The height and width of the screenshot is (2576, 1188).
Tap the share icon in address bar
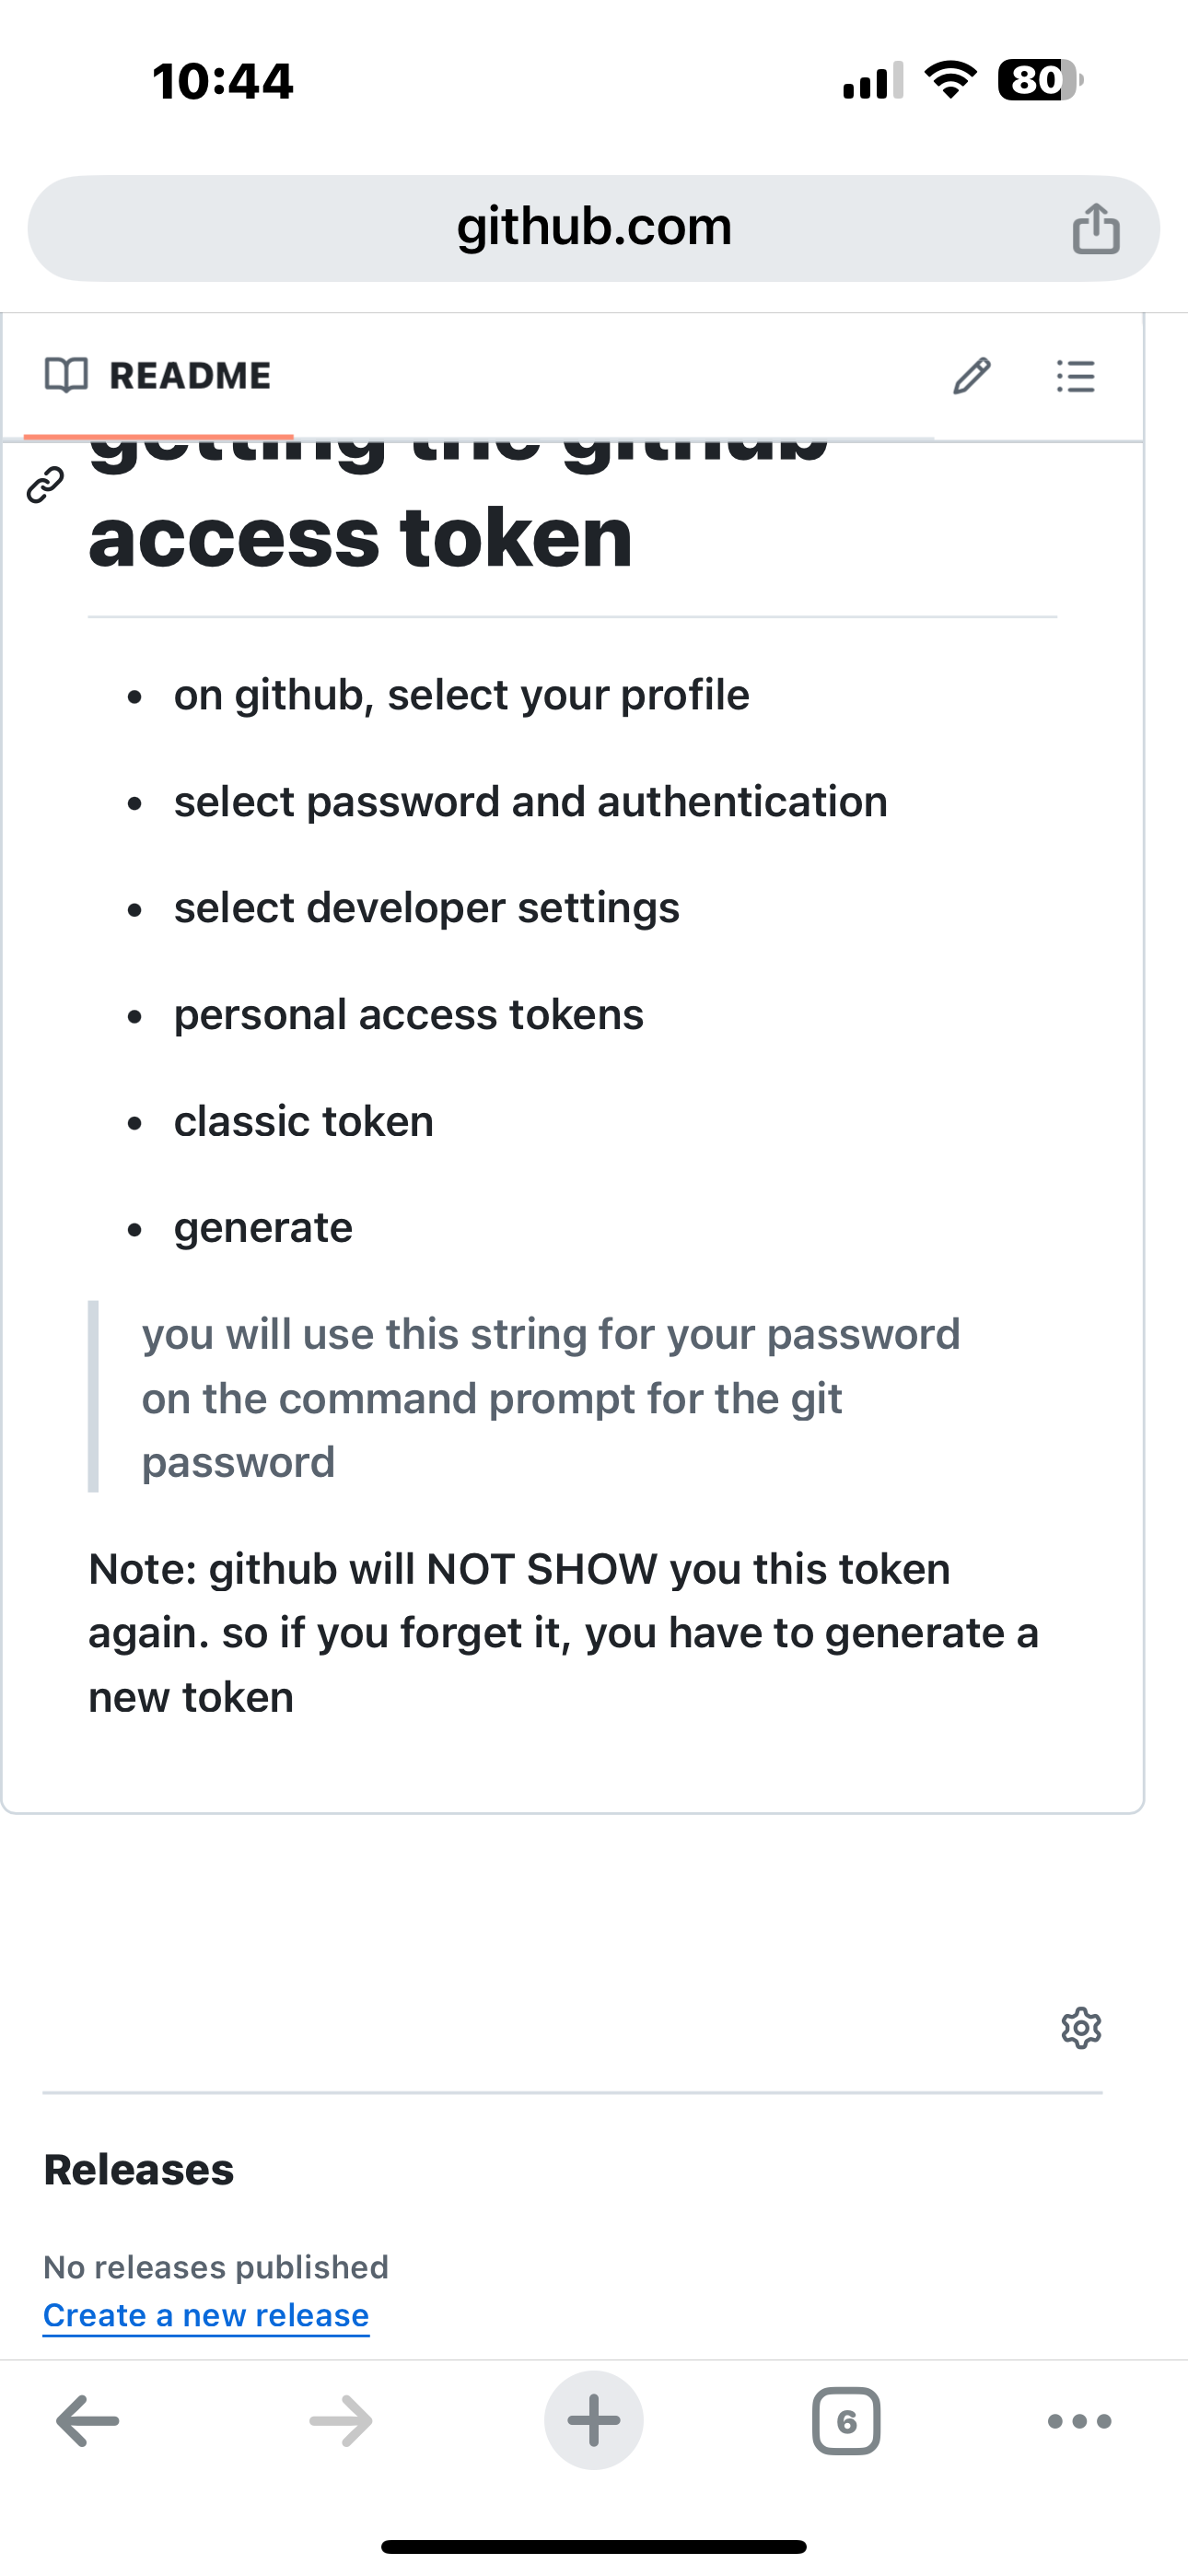pos(1096,228)
